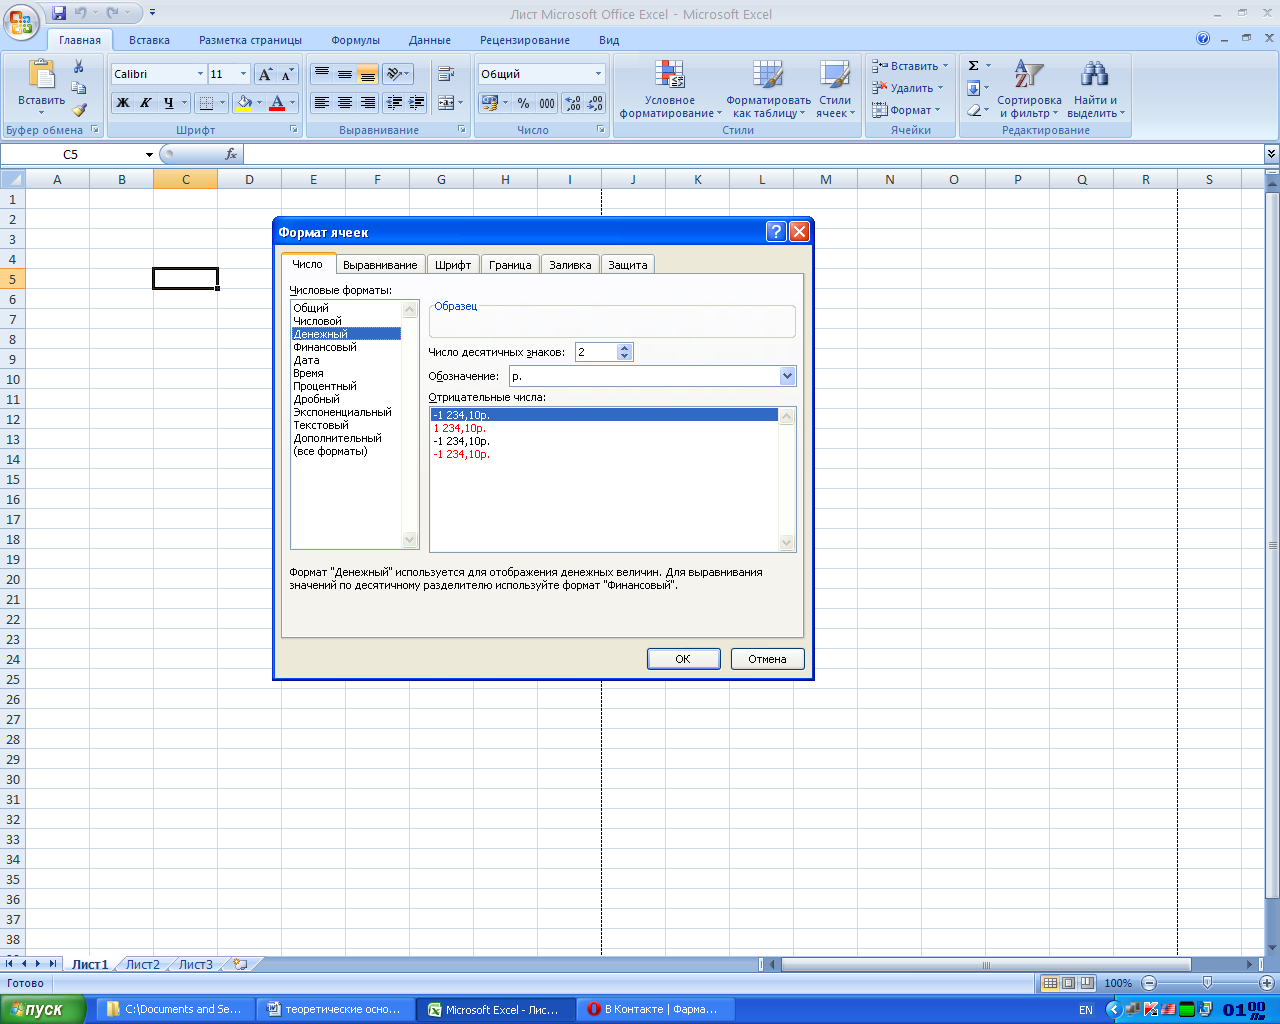Toggle italic К formatting
The image size is (1280, 1024).
point(146,102)
